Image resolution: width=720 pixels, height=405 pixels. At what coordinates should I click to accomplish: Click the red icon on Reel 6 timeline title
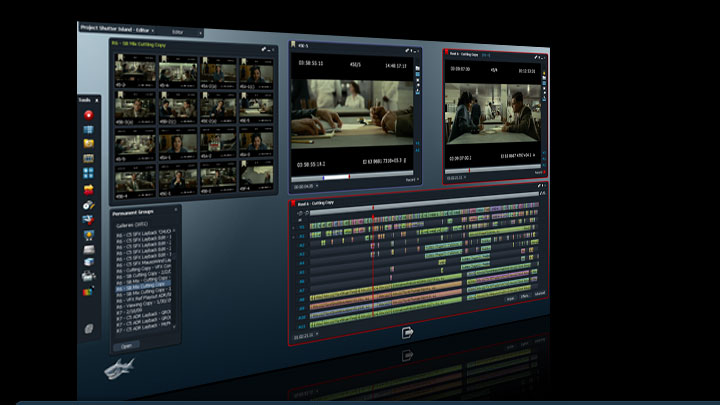292,202
